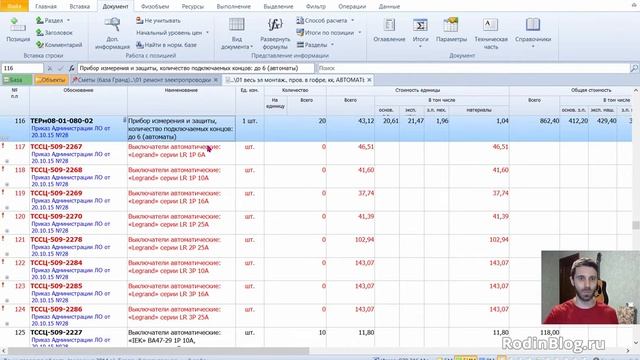Close the 01 ремонт электропроводки tab
The height and width of the screenshot is (360, 640).
tap(216, 80)
